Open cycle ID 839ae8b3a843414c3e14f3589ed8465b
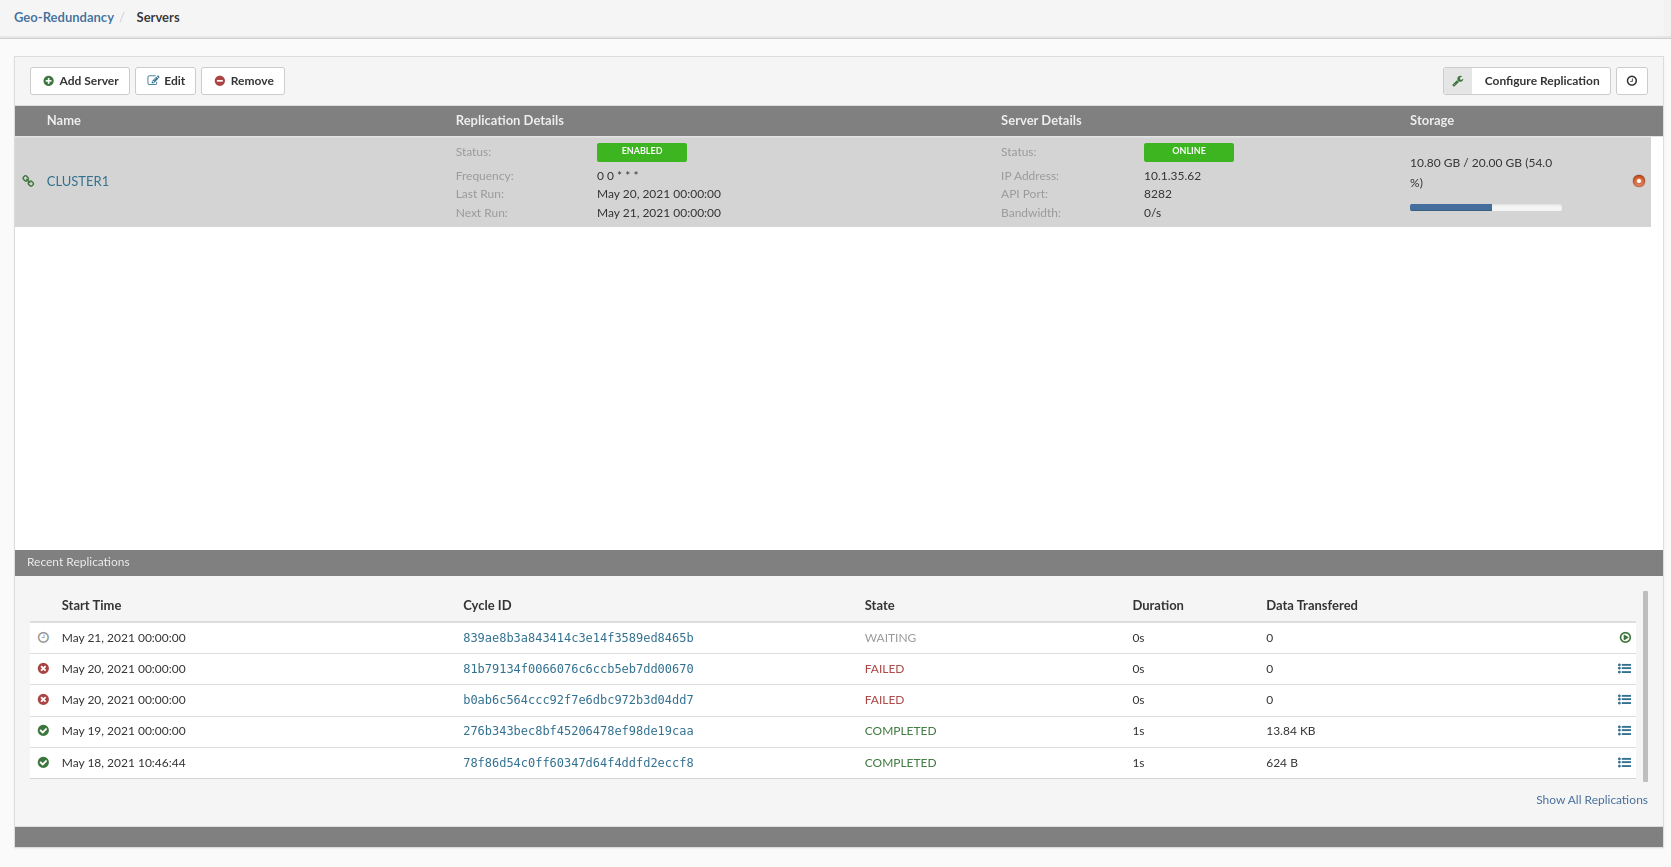 point(578,638)
